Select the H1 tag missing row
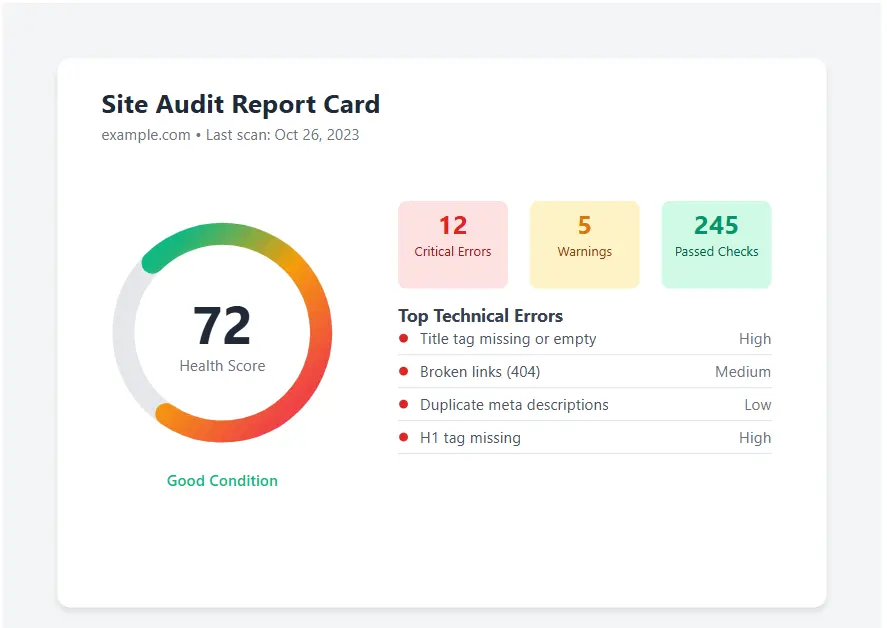 (585, 437)
